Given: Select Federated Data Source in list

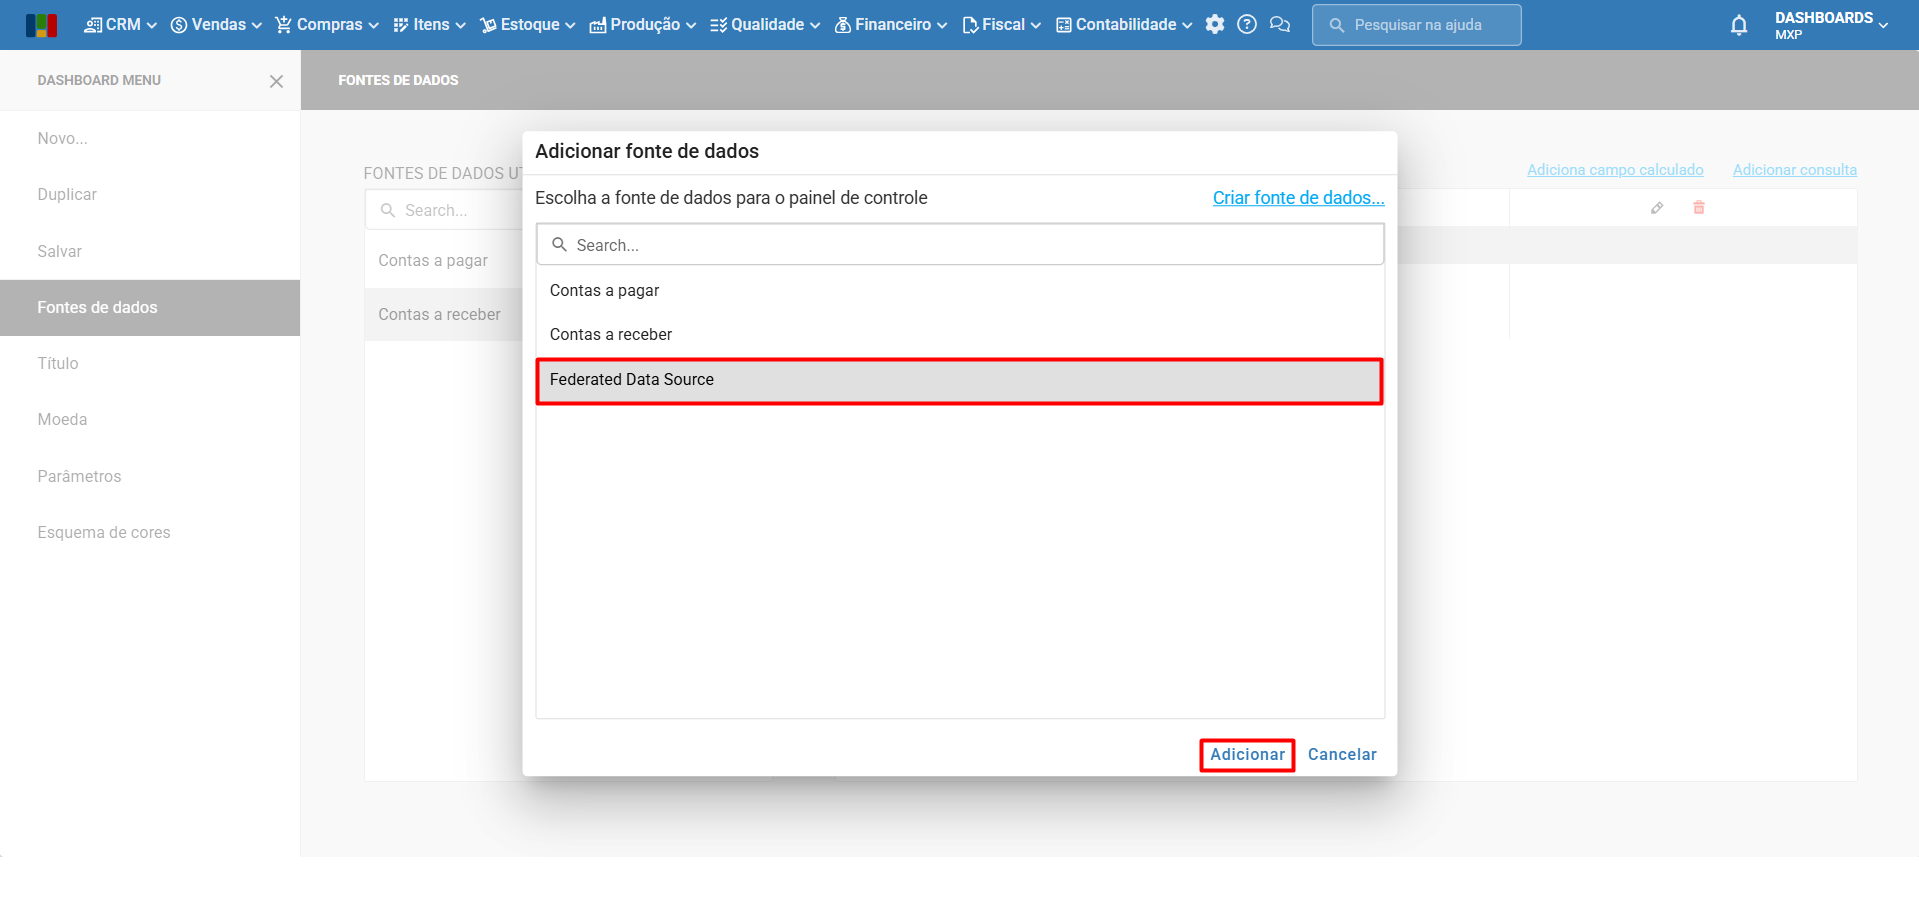Looking at the screenshot, I should tap(959, 380).
